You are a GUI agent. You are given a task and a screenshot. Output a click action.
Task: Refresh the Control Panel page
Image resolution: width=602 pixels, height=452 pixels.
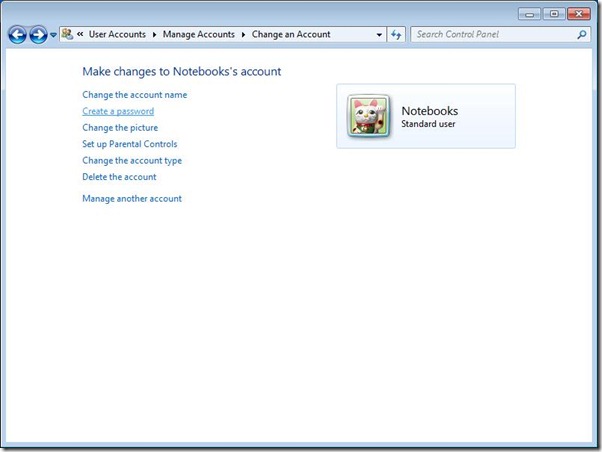(x=396, y=35)
